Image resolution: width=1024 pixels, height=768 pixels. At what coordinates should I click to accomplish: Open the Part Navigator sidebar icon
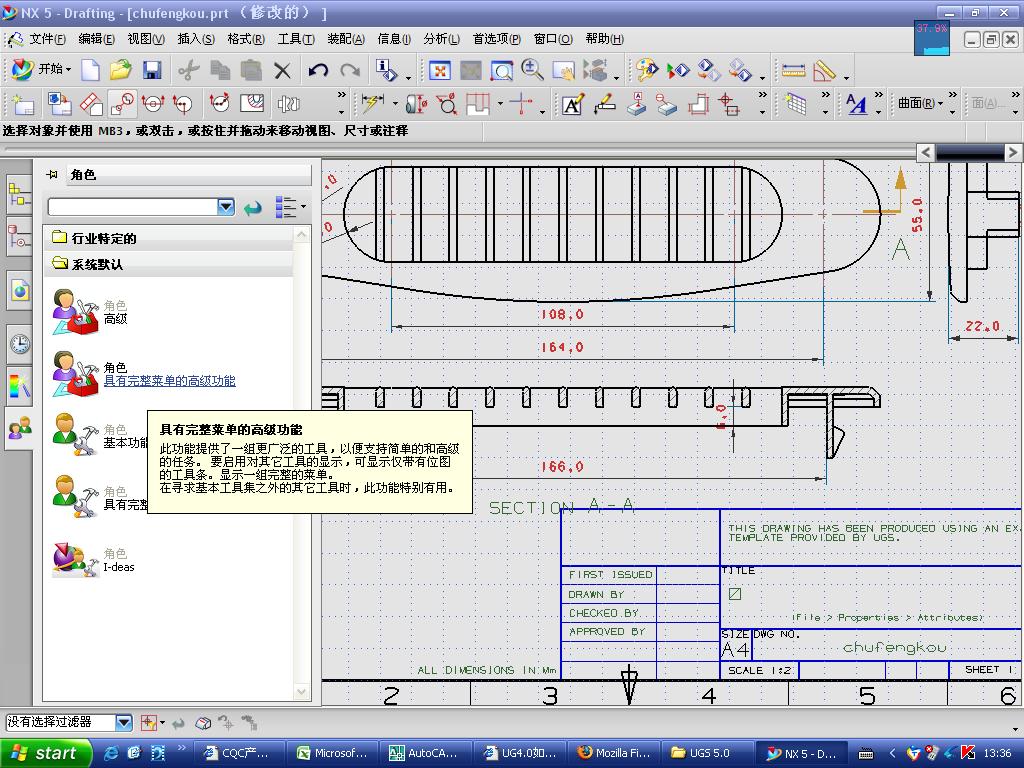point(19,237)
